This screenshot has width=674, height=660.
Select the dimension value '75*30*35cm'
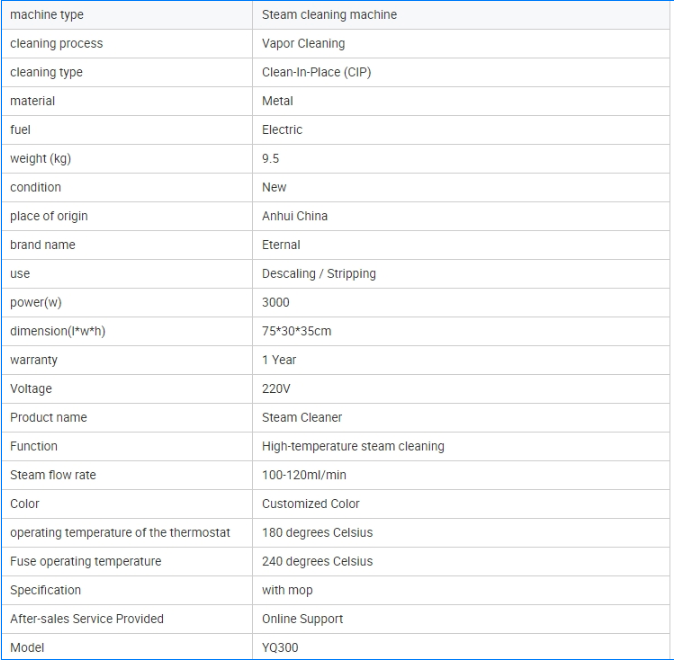(296, 331)
